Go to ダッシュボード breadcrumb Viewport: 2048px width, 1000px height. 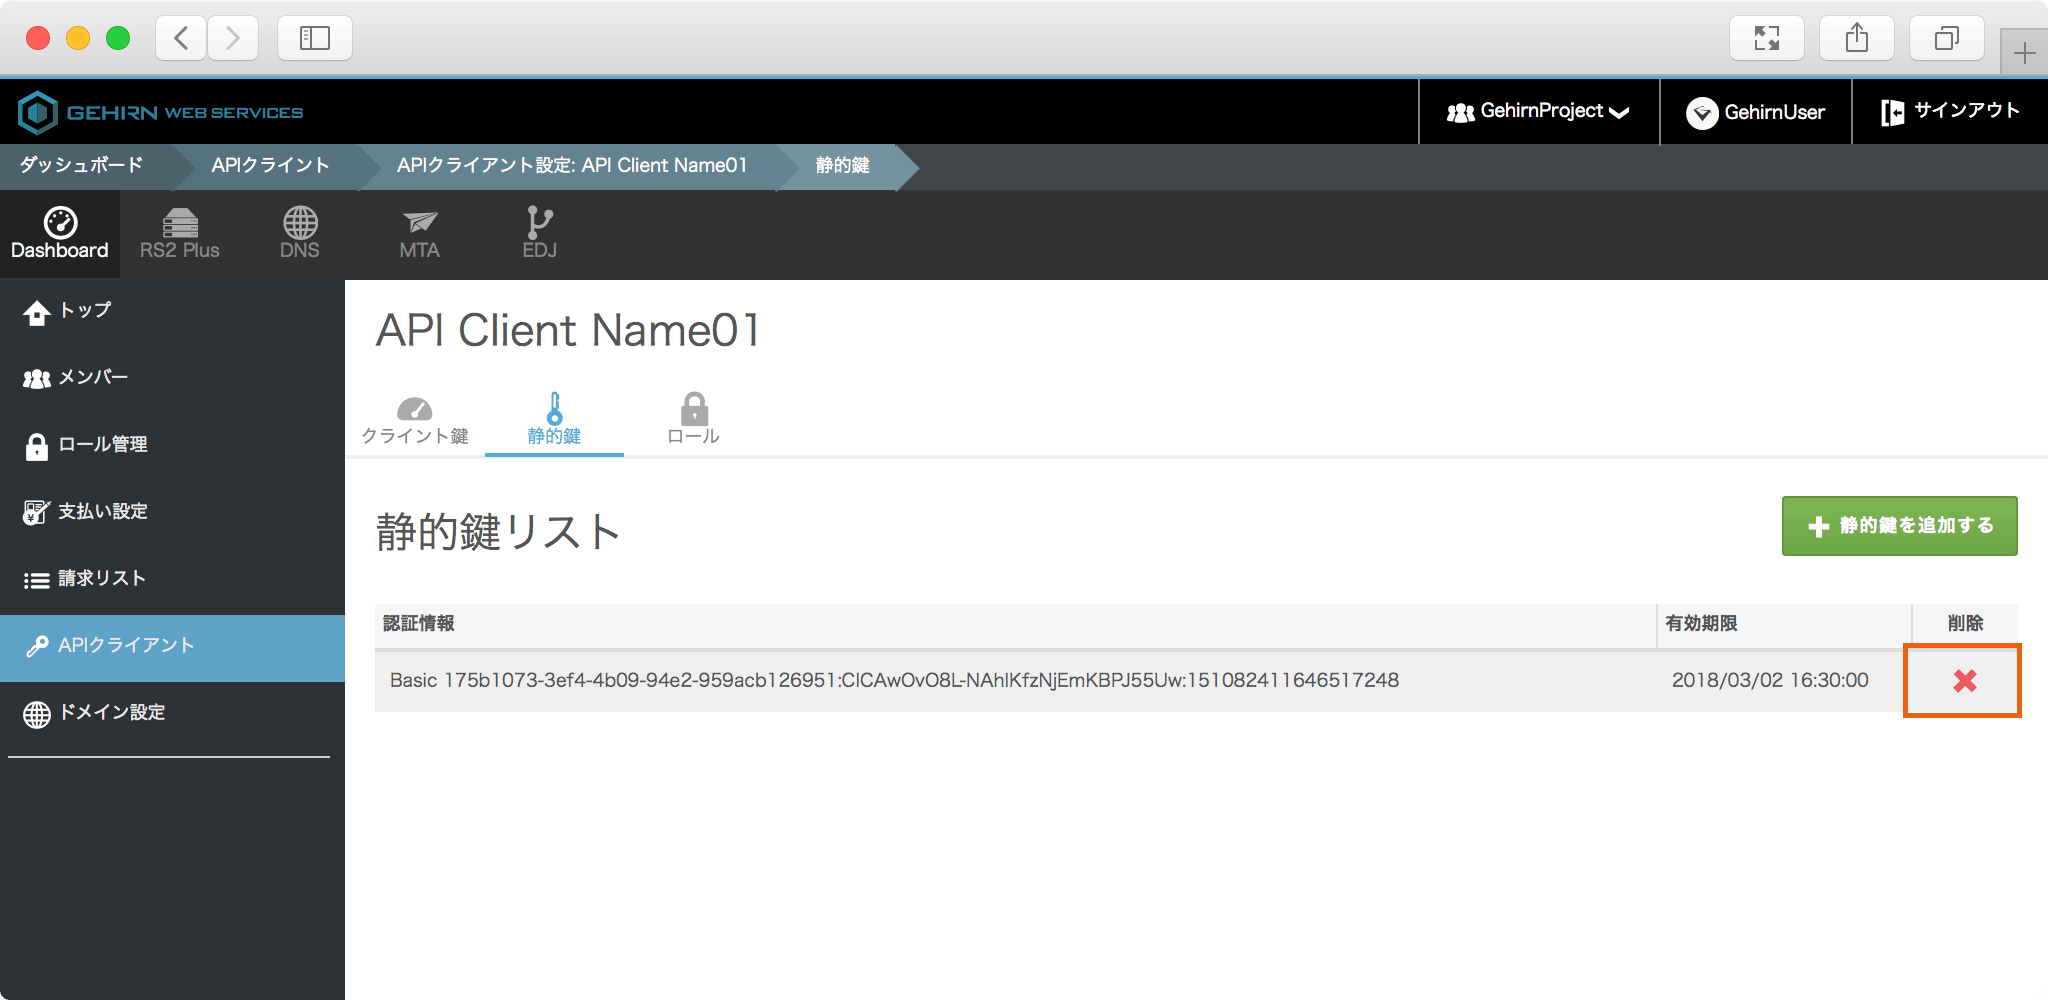click(x=82, y=166)
